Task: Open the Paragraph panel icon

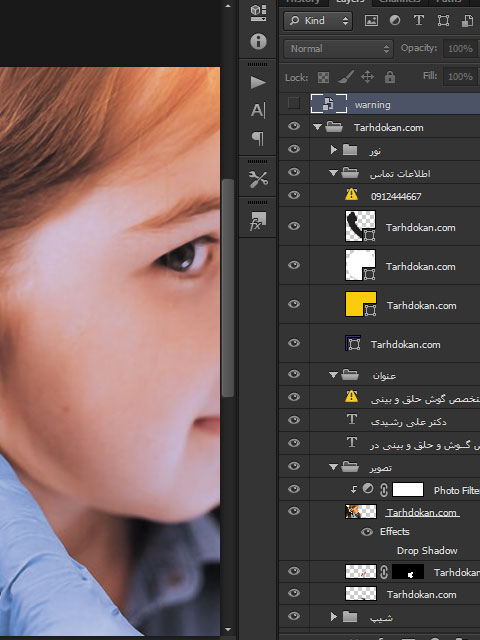Action: (258, 138)
